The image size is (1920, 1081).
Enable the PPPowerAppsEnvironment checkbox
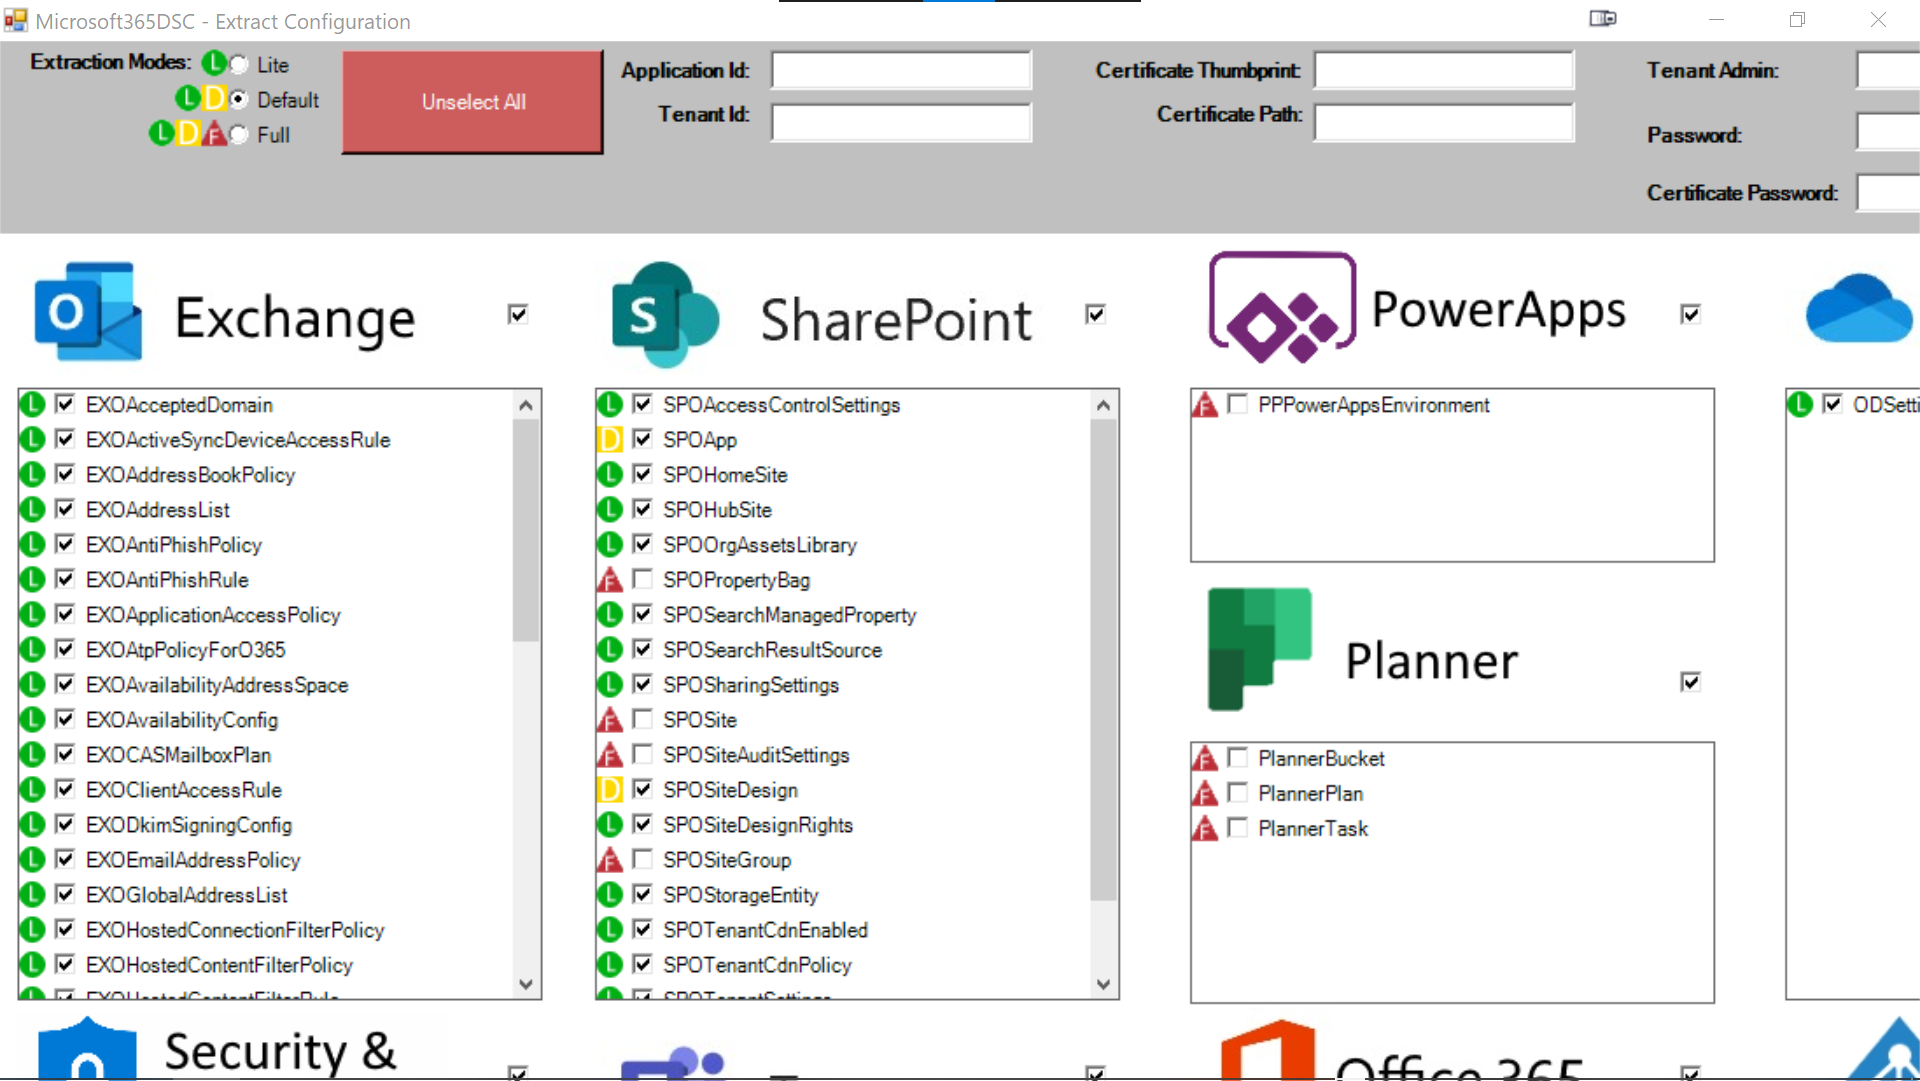1238,404
